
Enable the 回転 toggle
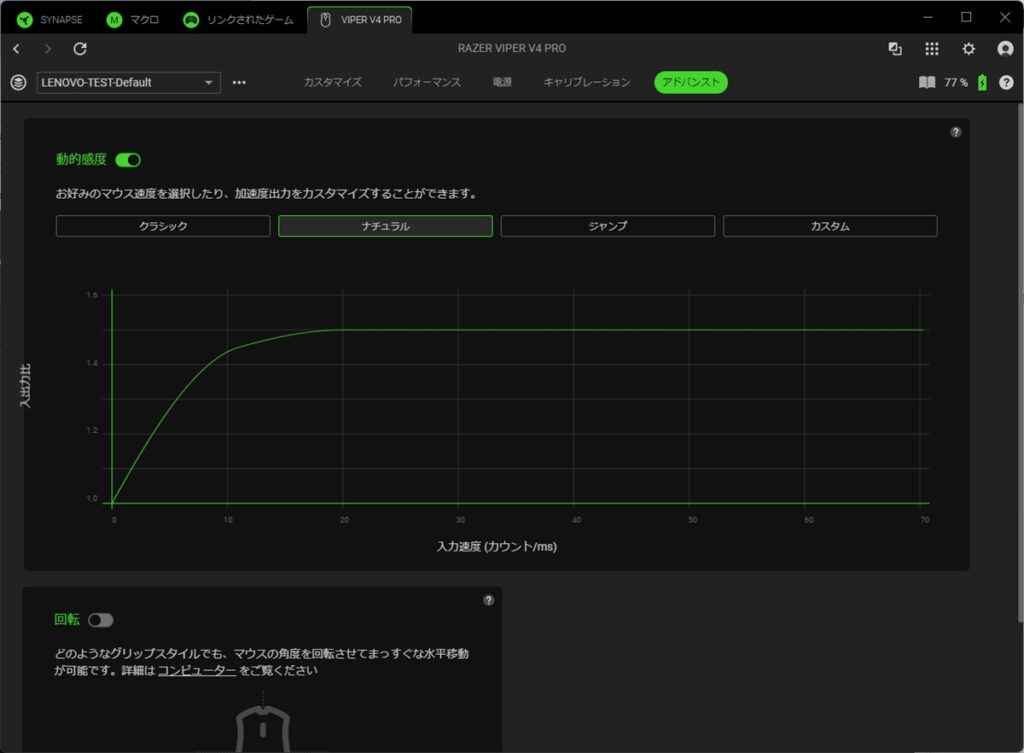100,620
